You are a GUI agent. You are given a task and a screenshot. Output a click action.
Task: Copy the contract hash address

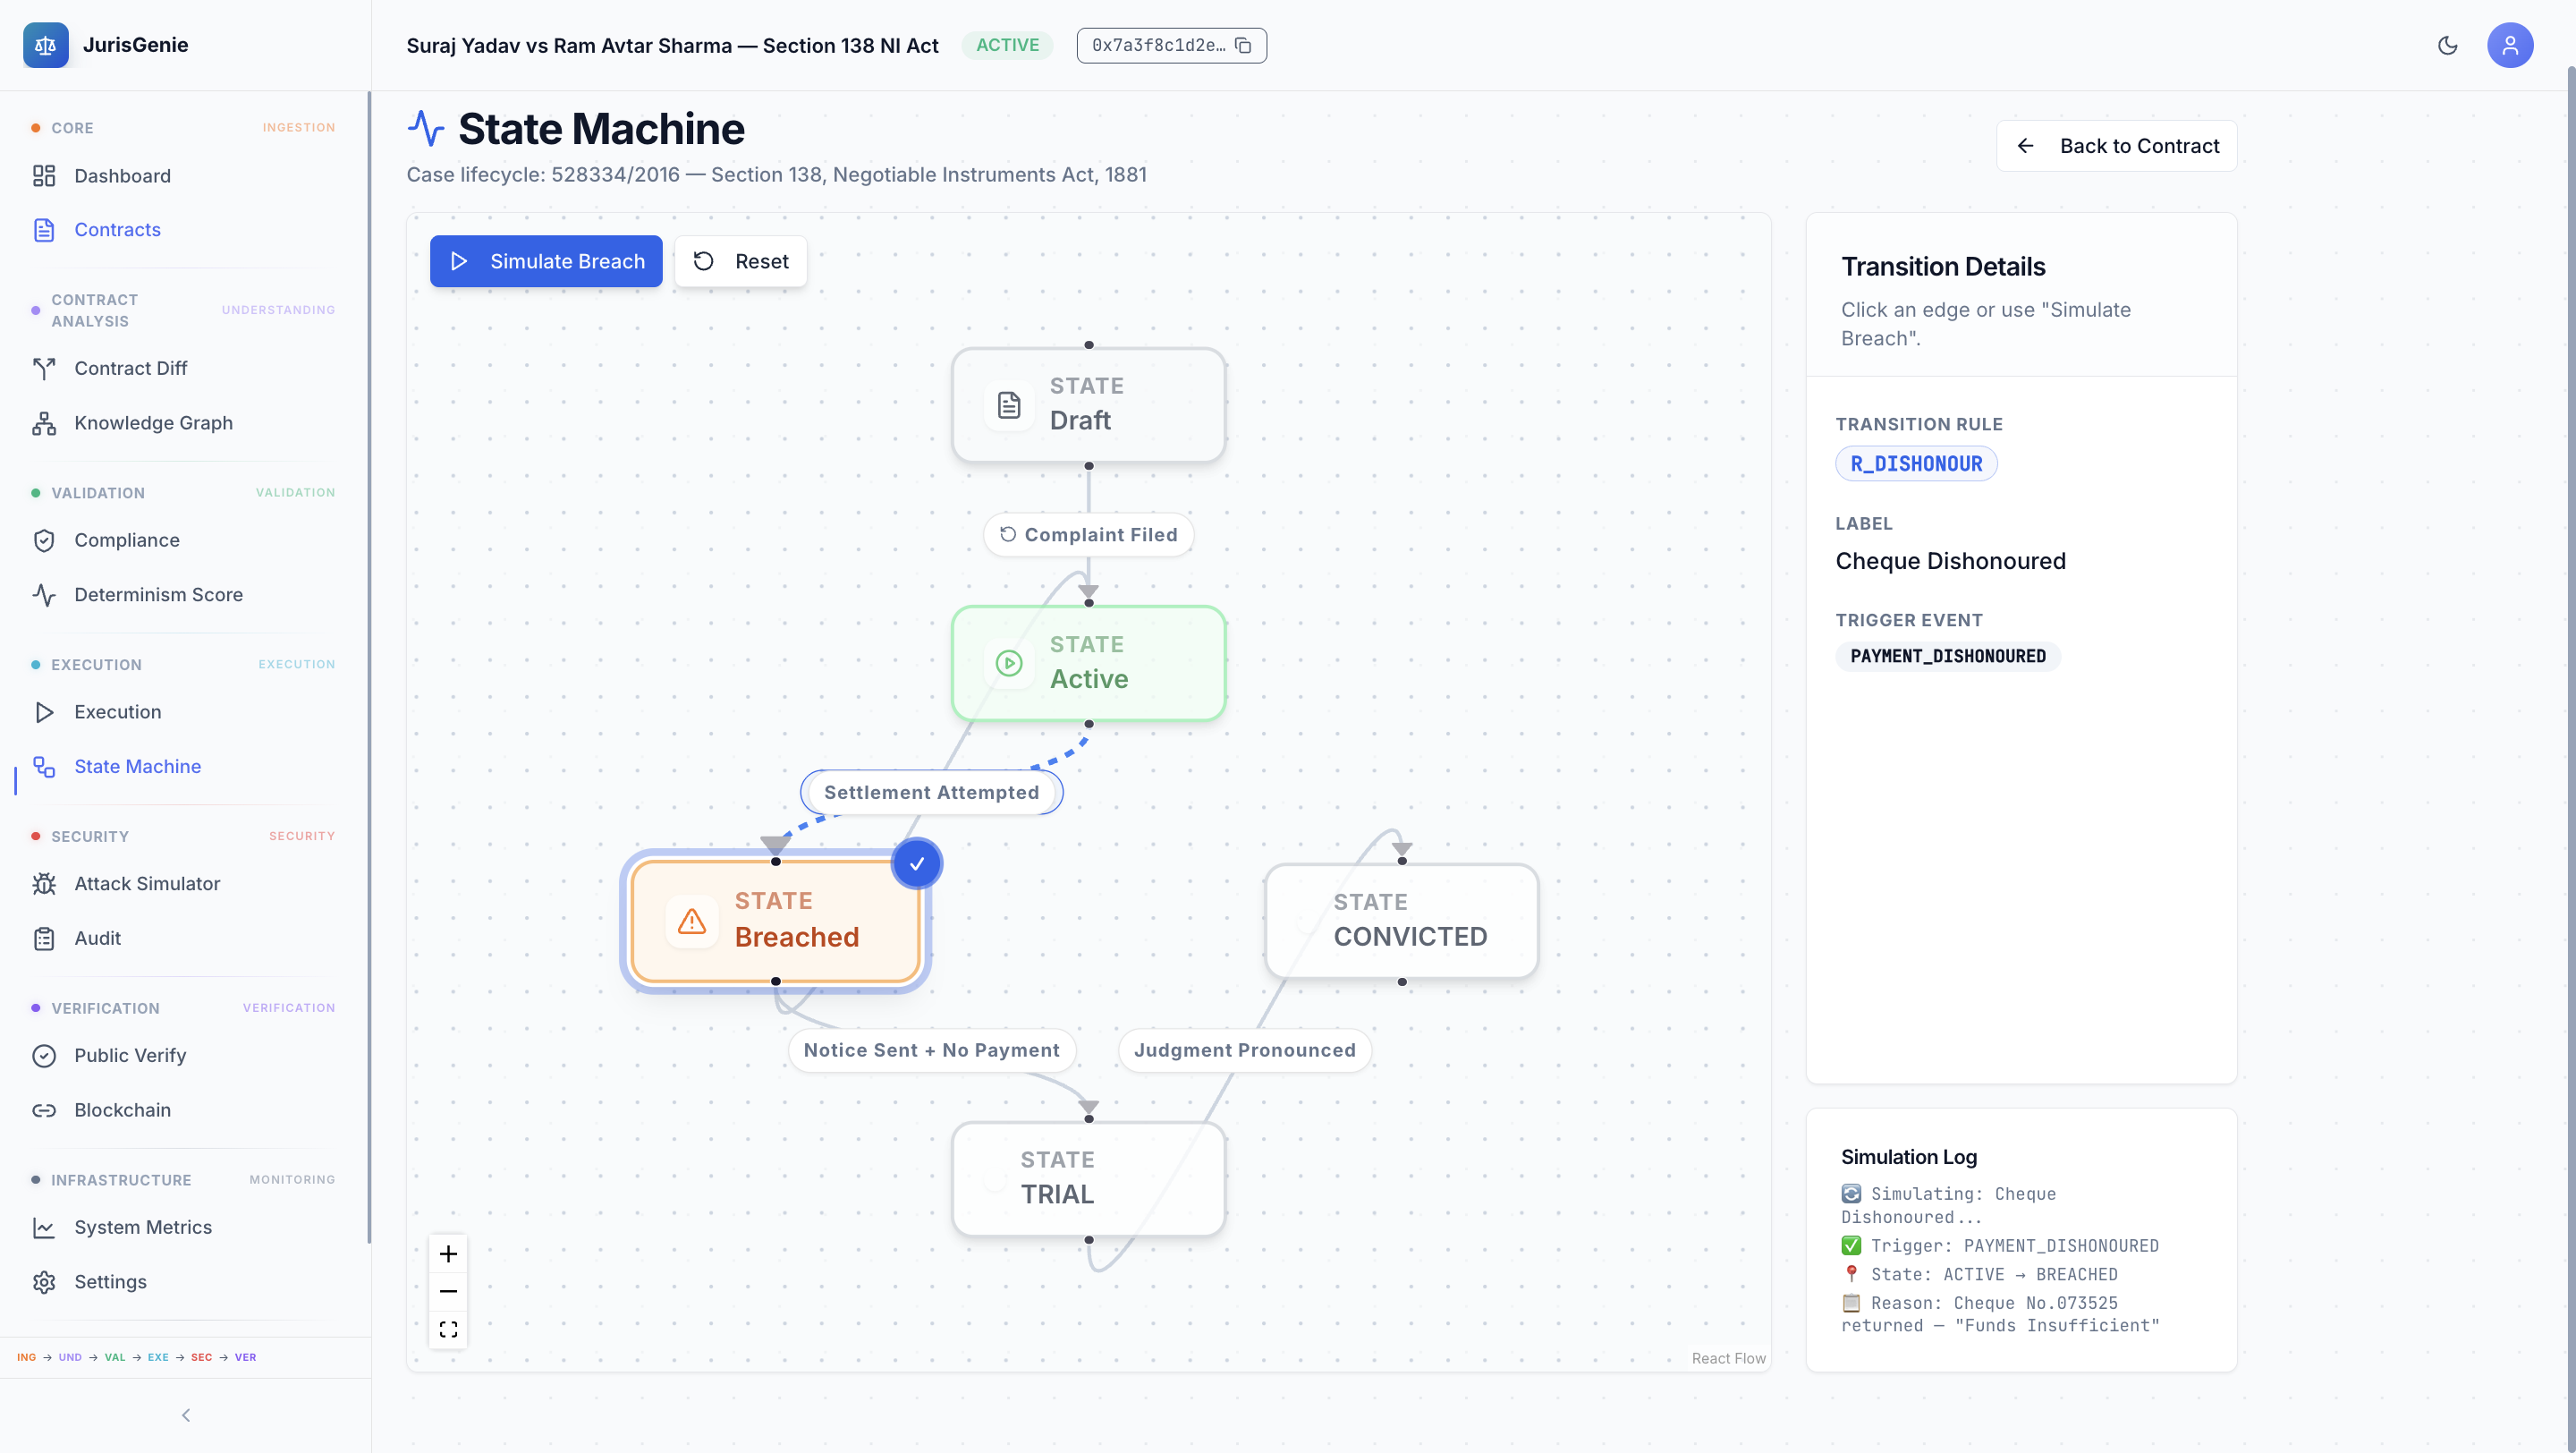click(x=1243, y=45)
